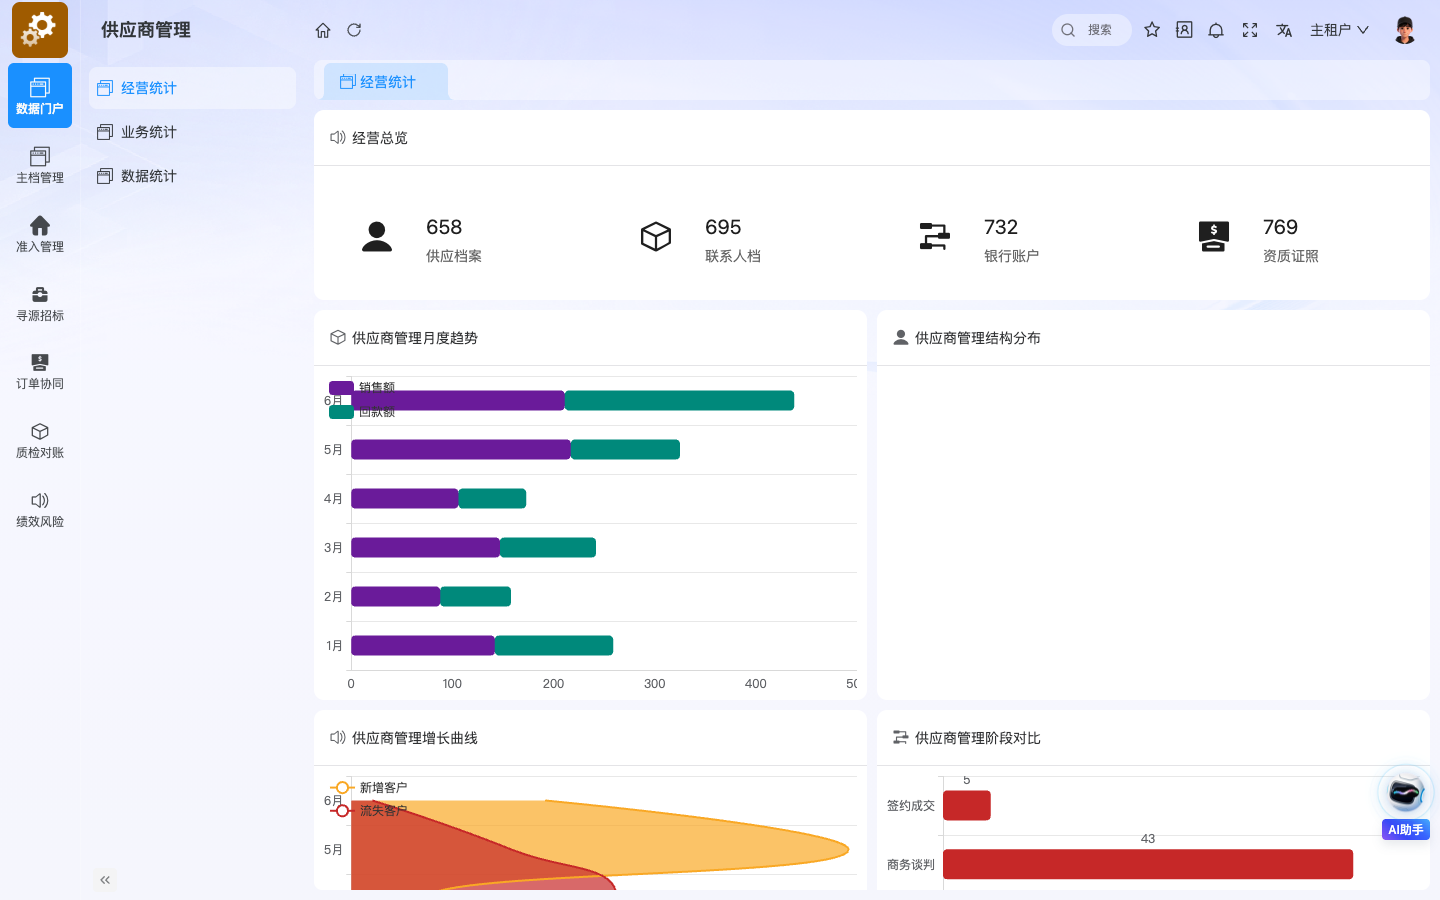This screenshot has width=1440, height=900.
Task: Toggle 回款额 legend series
Action: point(362,411)
